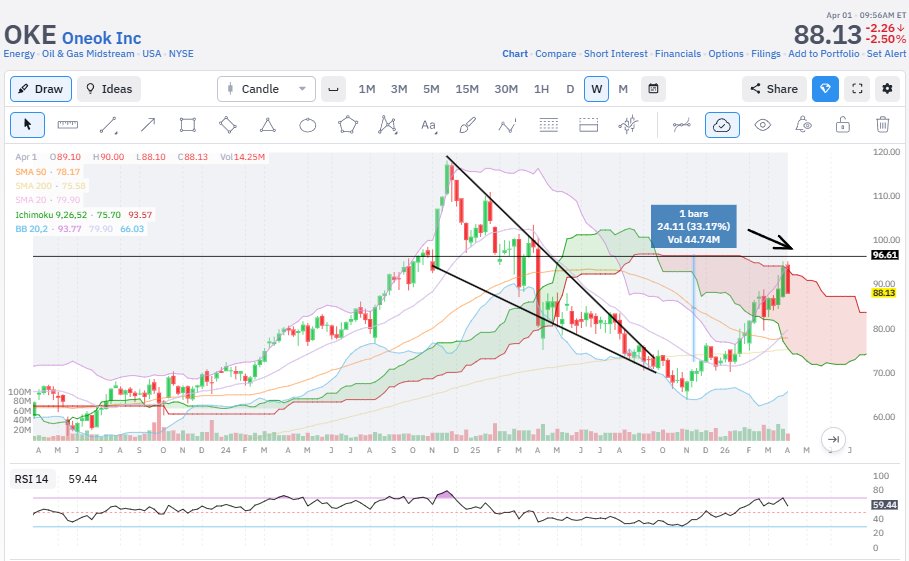This screenshot has width=909, height=561.
Task: Switch to 1H timeframe
Action: (541, 89)
